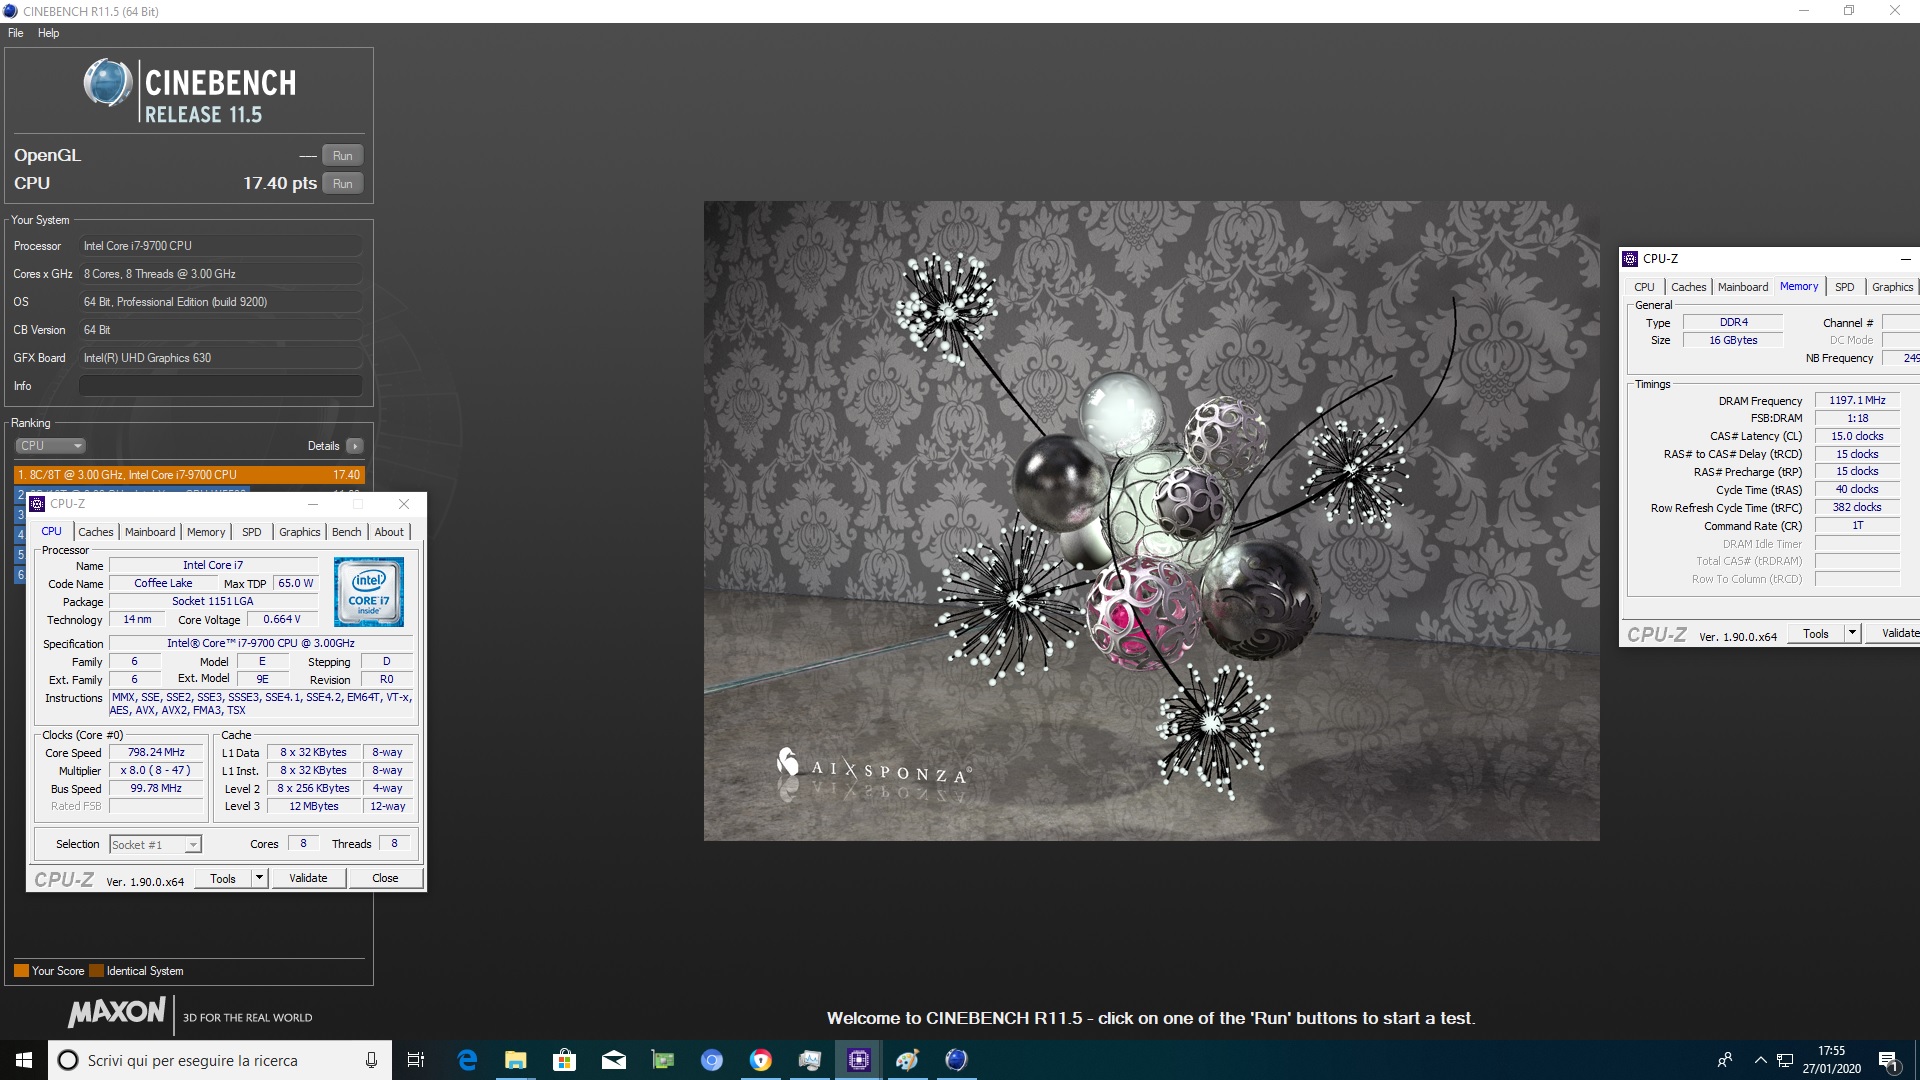The width and height of the screenshot is (1920, 1080).
Task: Click Tools button in right CPU-Z
Action: click(x=1816, y=634)
